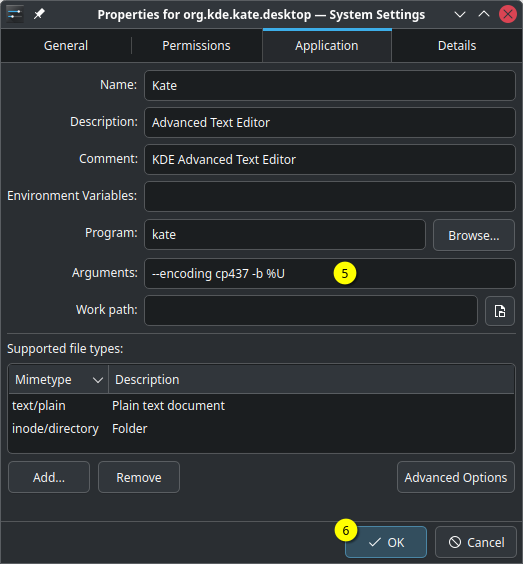Click the Plain text document description cell
Image resolution: width=523 pixels, height=564 pixels.
coord(168,406)
